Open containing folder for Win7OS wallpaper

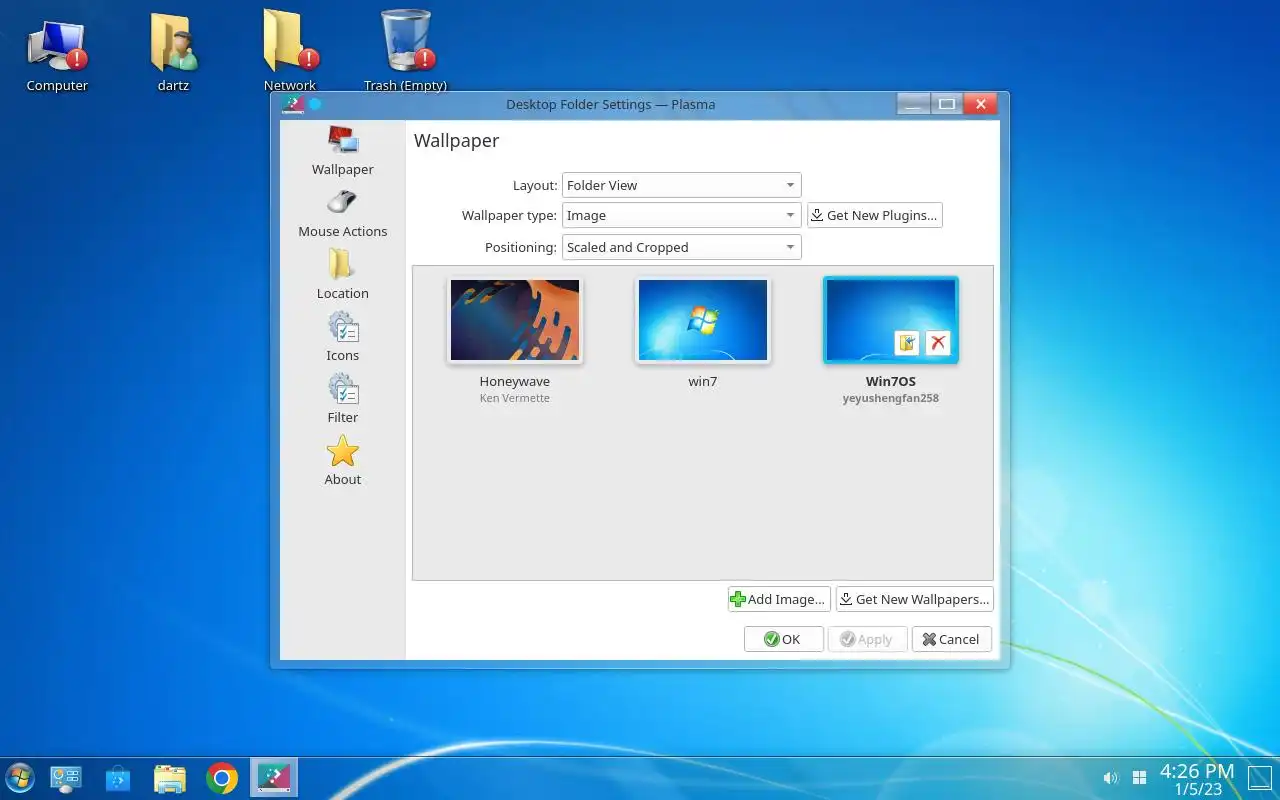pyautogui.click(x=907, y=343)
